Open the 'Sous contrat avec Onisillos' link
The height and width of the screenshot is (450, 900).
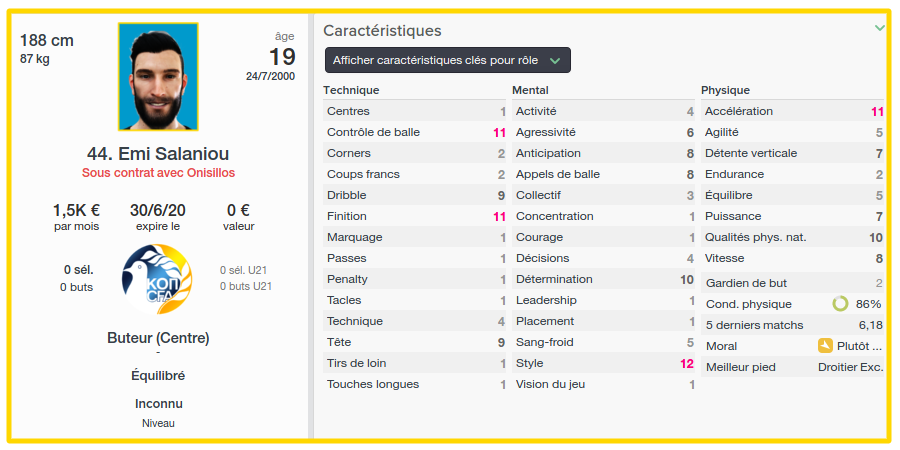[x=158, y=173]
